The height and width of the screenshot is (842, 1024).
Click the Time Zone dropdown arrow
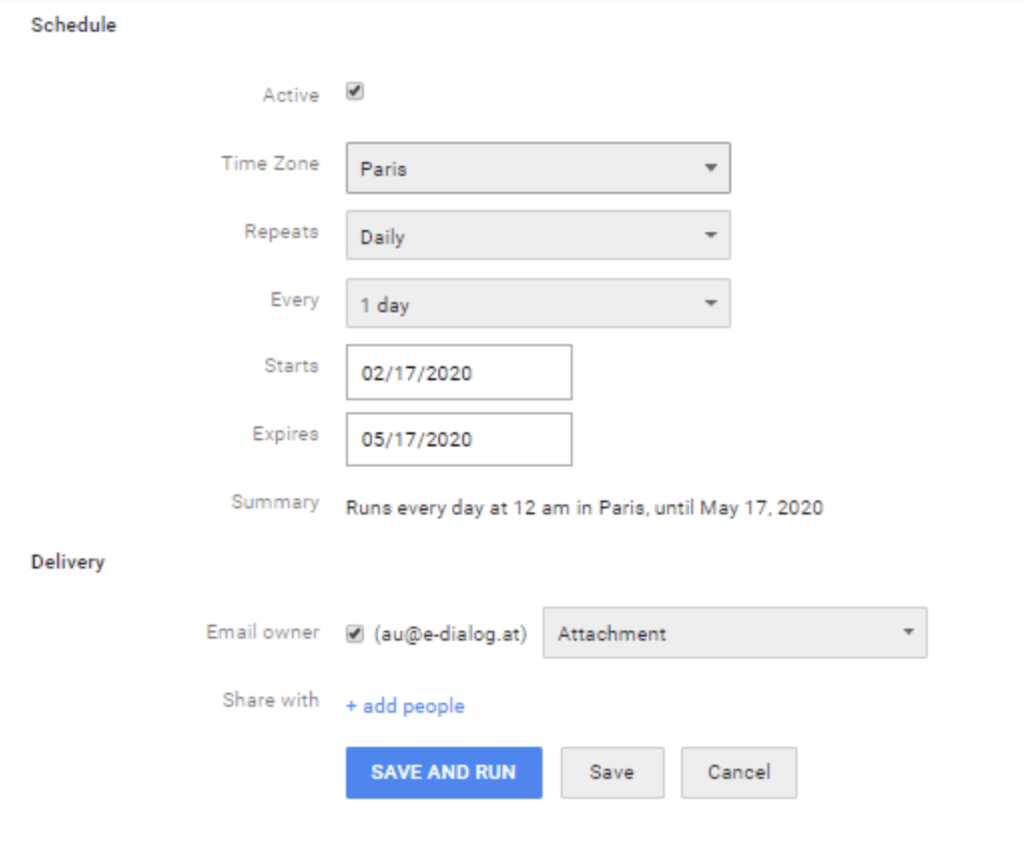[x=711, y=167]
